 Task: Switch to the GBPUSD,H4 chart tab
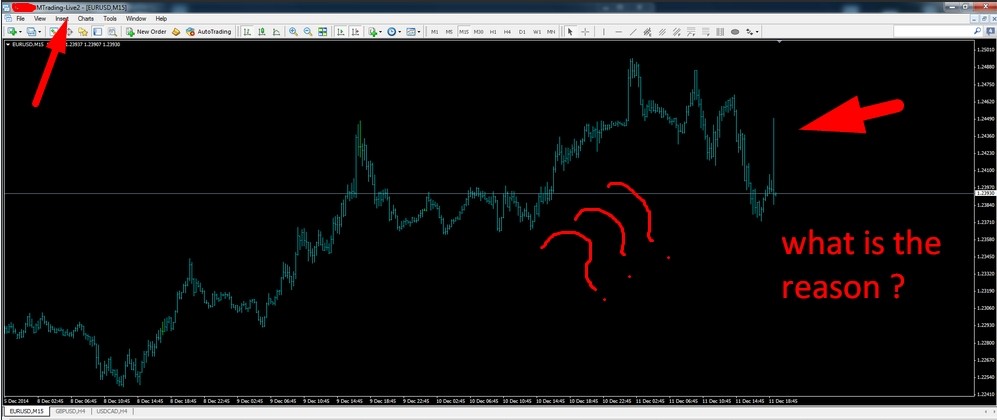[70, 412]
